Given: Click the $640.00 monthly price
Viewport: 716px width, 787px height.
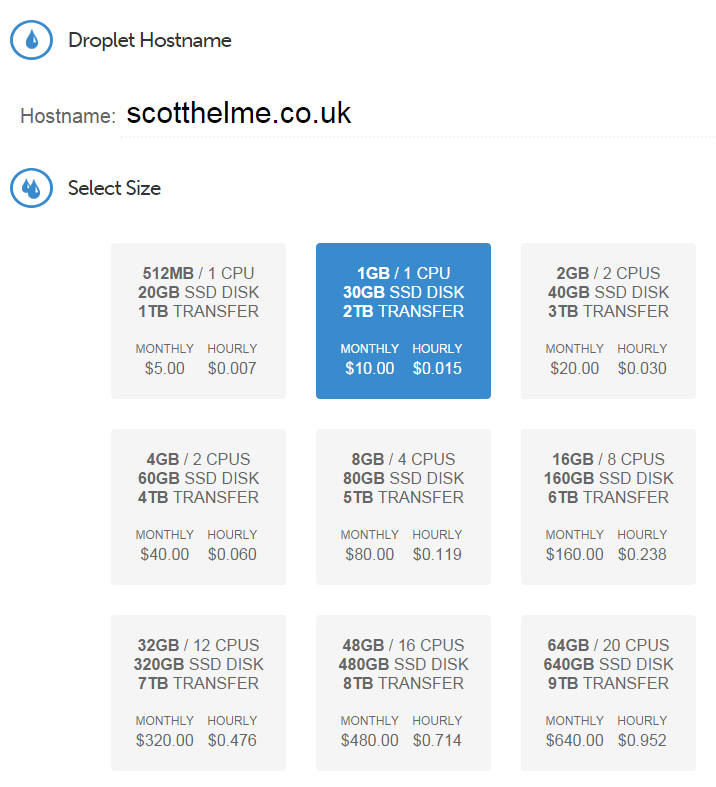Looking at the screenshot, I should click(x=575, y=740).
